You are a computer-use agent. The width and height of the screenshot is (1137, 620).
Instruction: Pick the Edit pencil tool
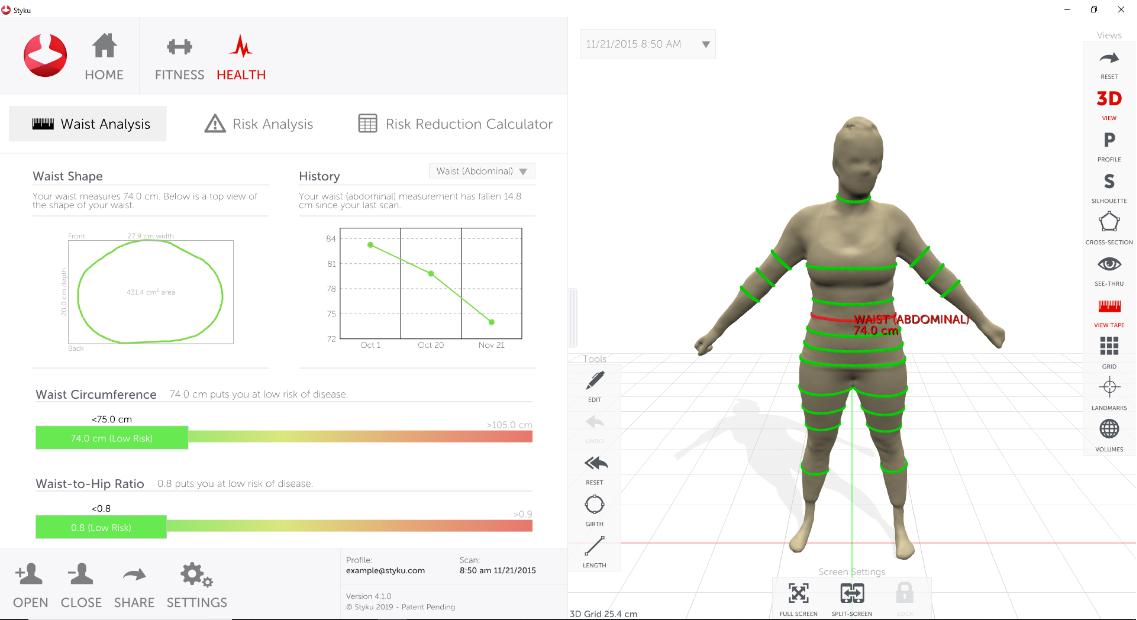click(595, 381)
